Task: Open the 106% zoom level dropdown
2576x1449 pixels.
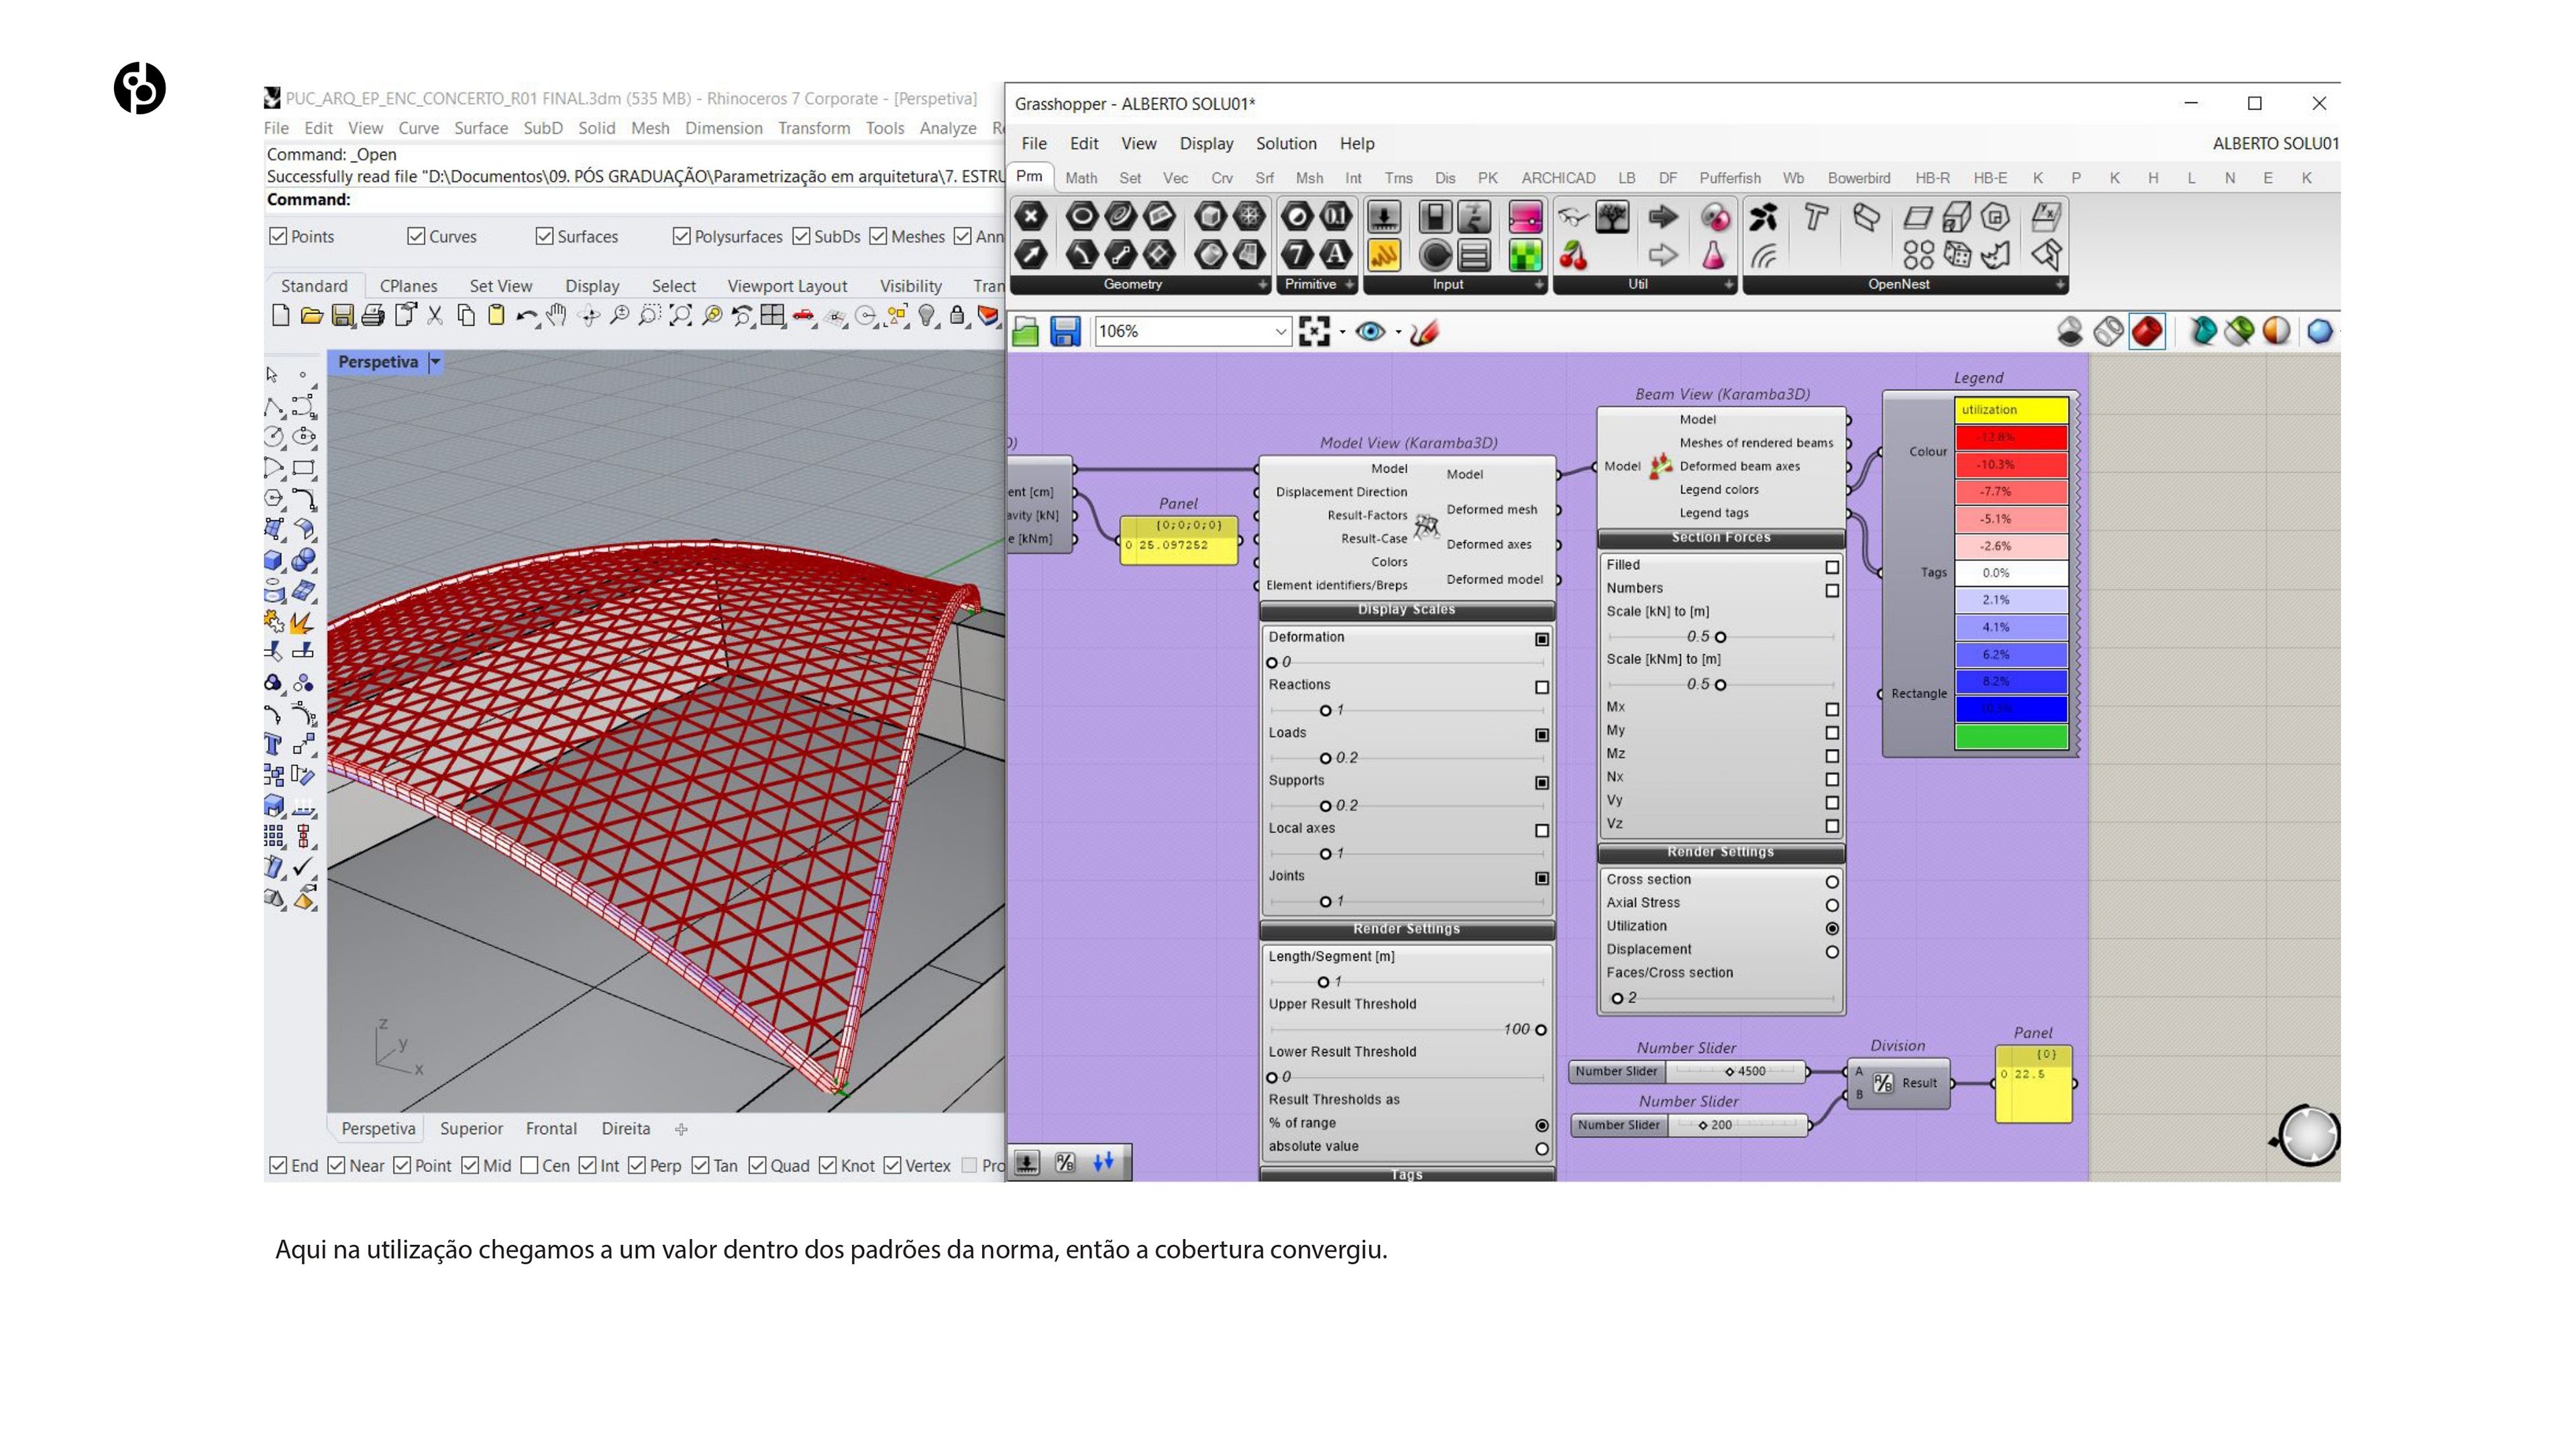Action: pyautogui.click(x=1280, y=332)
